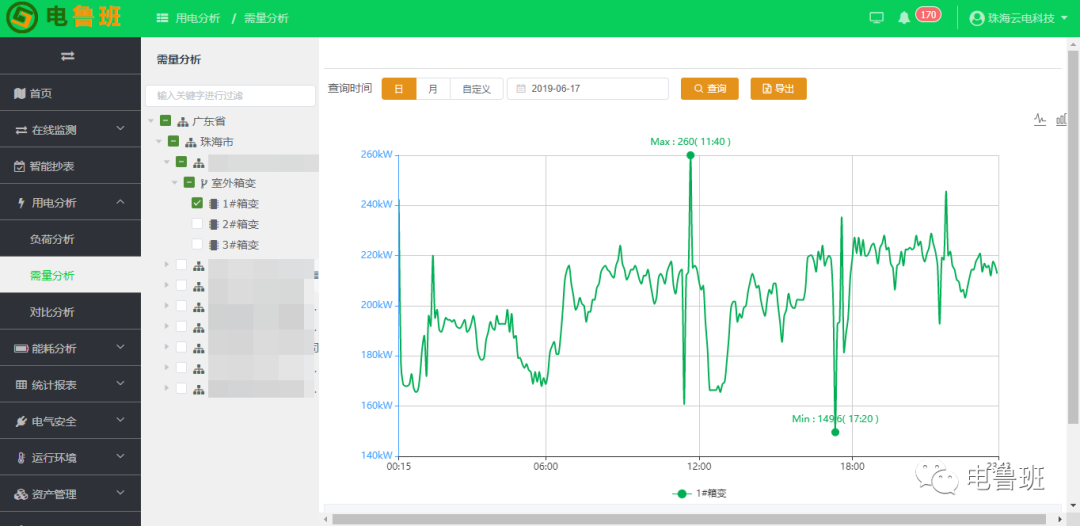Open 对比分析 in the sidebar

tap(52, 312)
